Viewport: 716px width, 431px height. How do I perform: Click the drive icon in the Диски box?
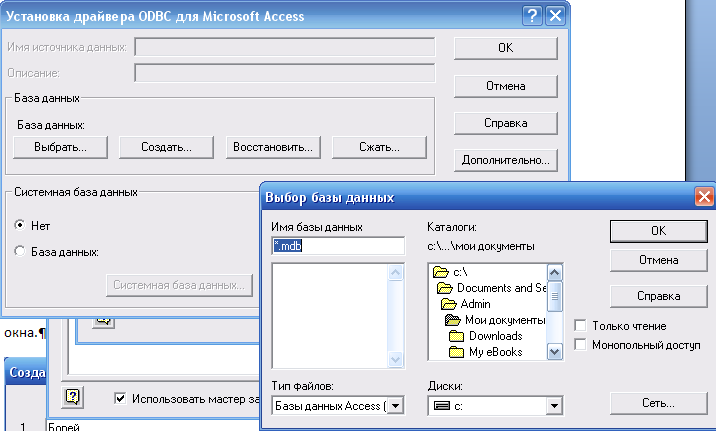click(442, 405)
